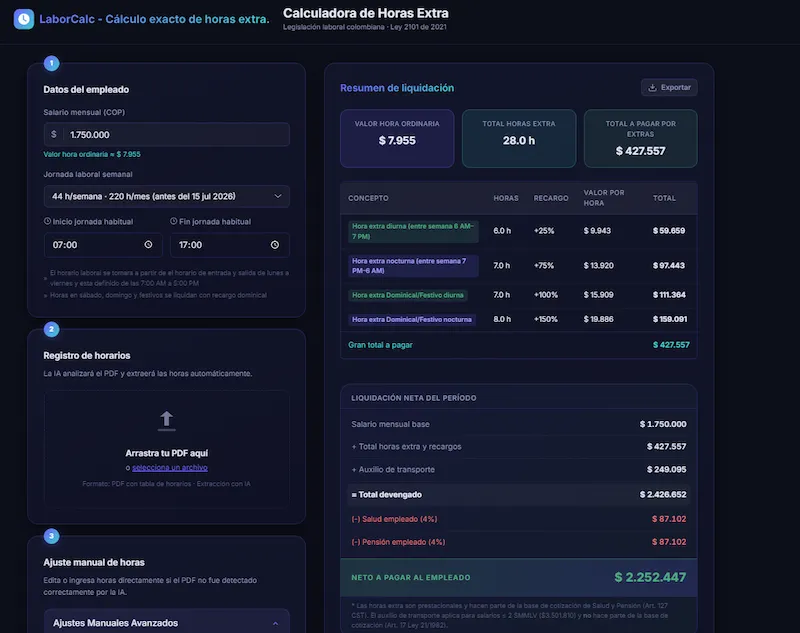Click the Valor hora ordinaria summary card
This screenshot has height=633, width=800.
(397, 138)
